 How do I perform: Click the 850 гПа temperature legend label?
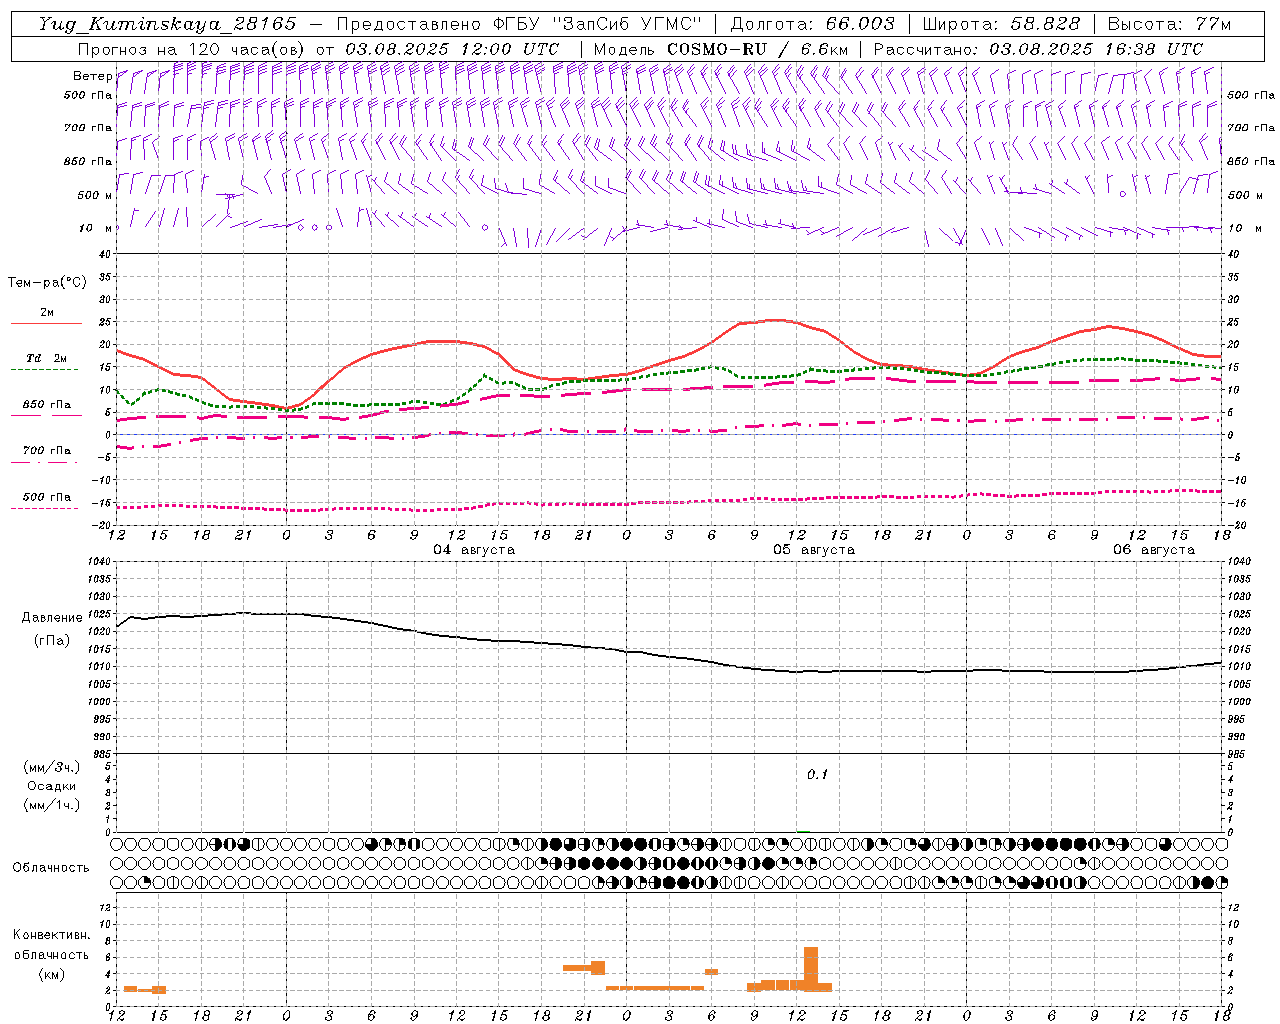47,405
